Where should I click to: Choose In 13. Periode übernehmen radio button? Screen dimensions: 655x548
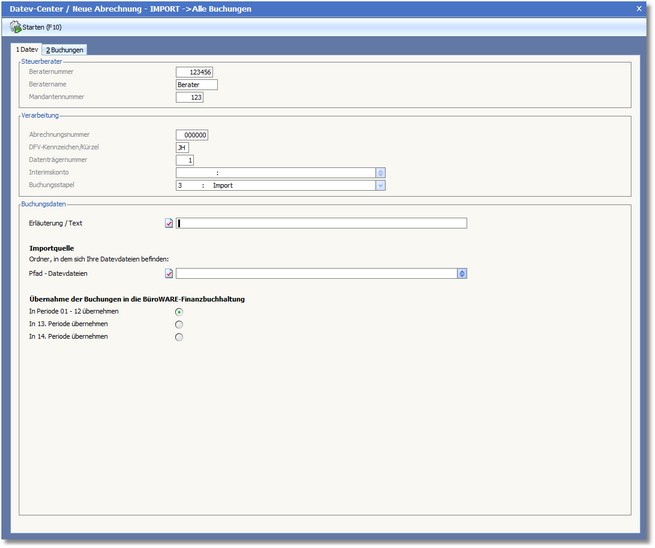pyautogui.click(x=179, y=324)
